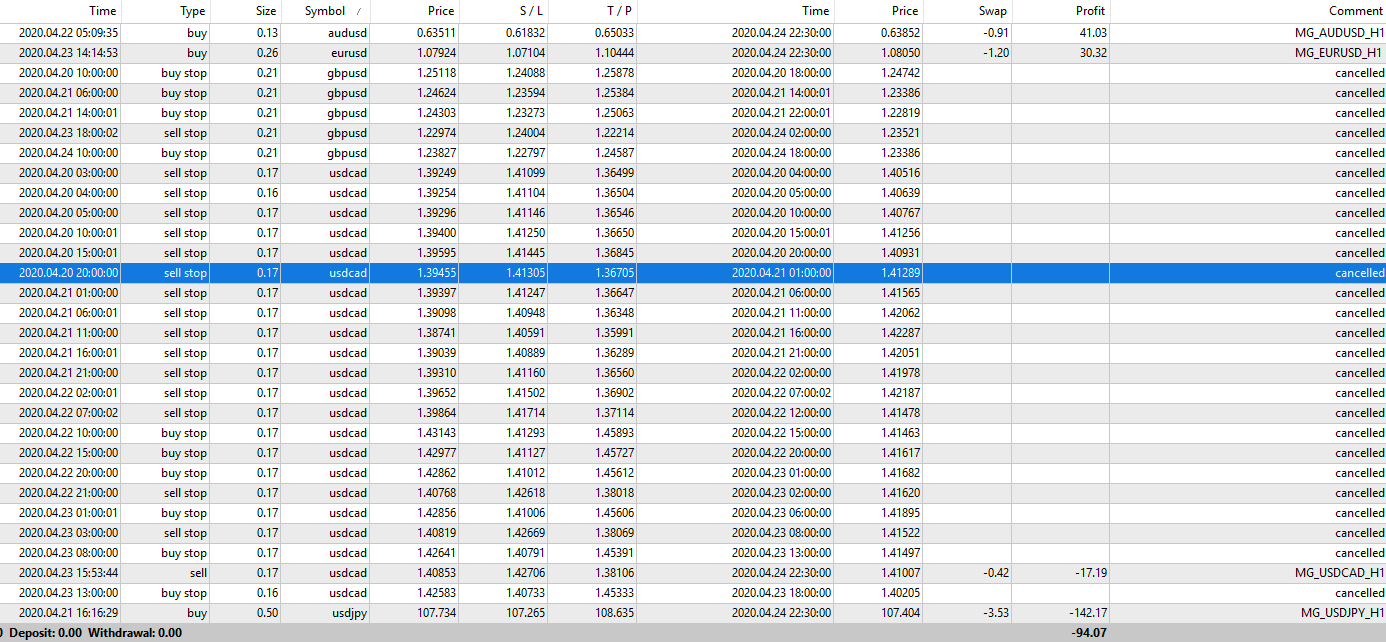1386x642 pixels.
Task: Click the close price 1.40205
Action: [x=901, y=593]
